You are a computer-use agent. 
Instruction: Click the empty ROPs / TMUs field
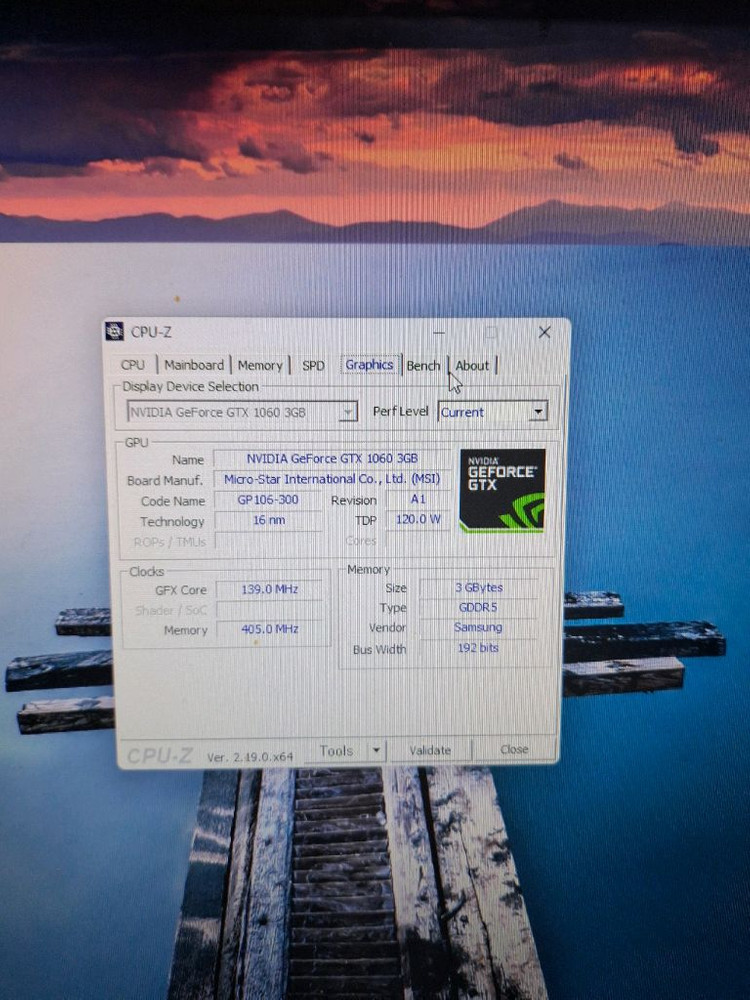coord(268,541)
